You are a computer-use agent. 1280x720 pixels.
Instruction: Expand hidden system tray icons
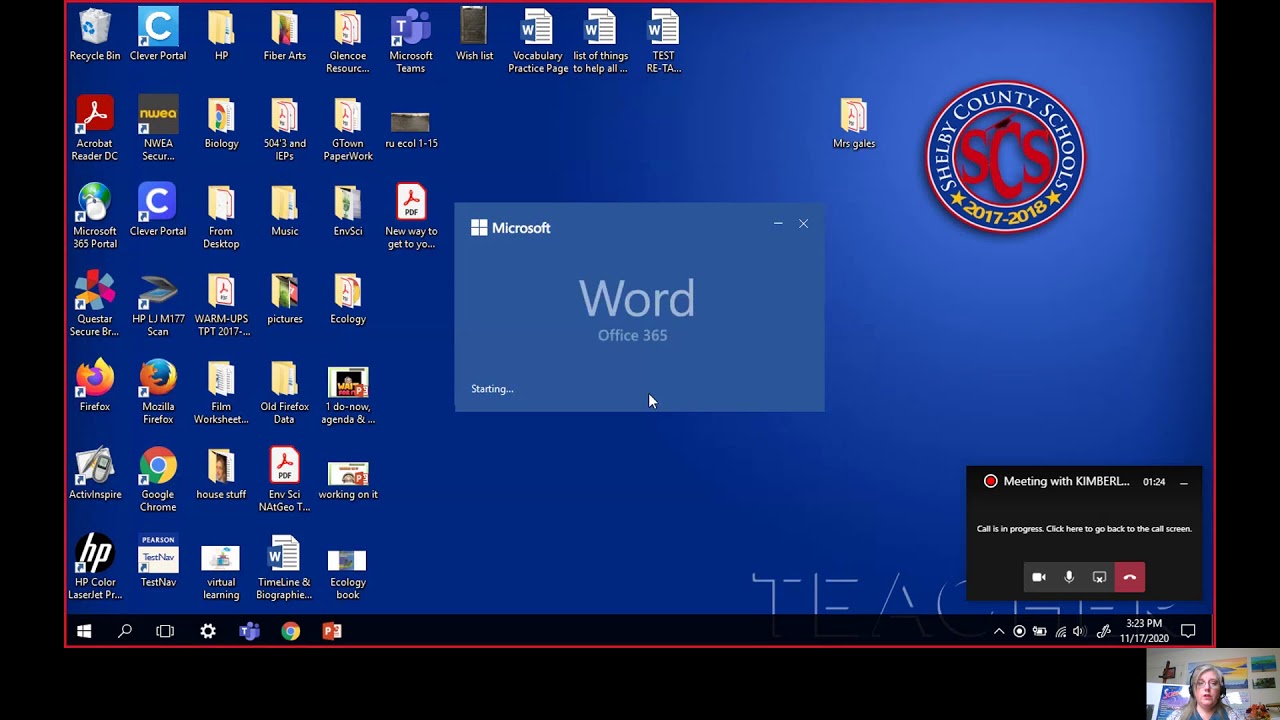click(x=998, y=631)
